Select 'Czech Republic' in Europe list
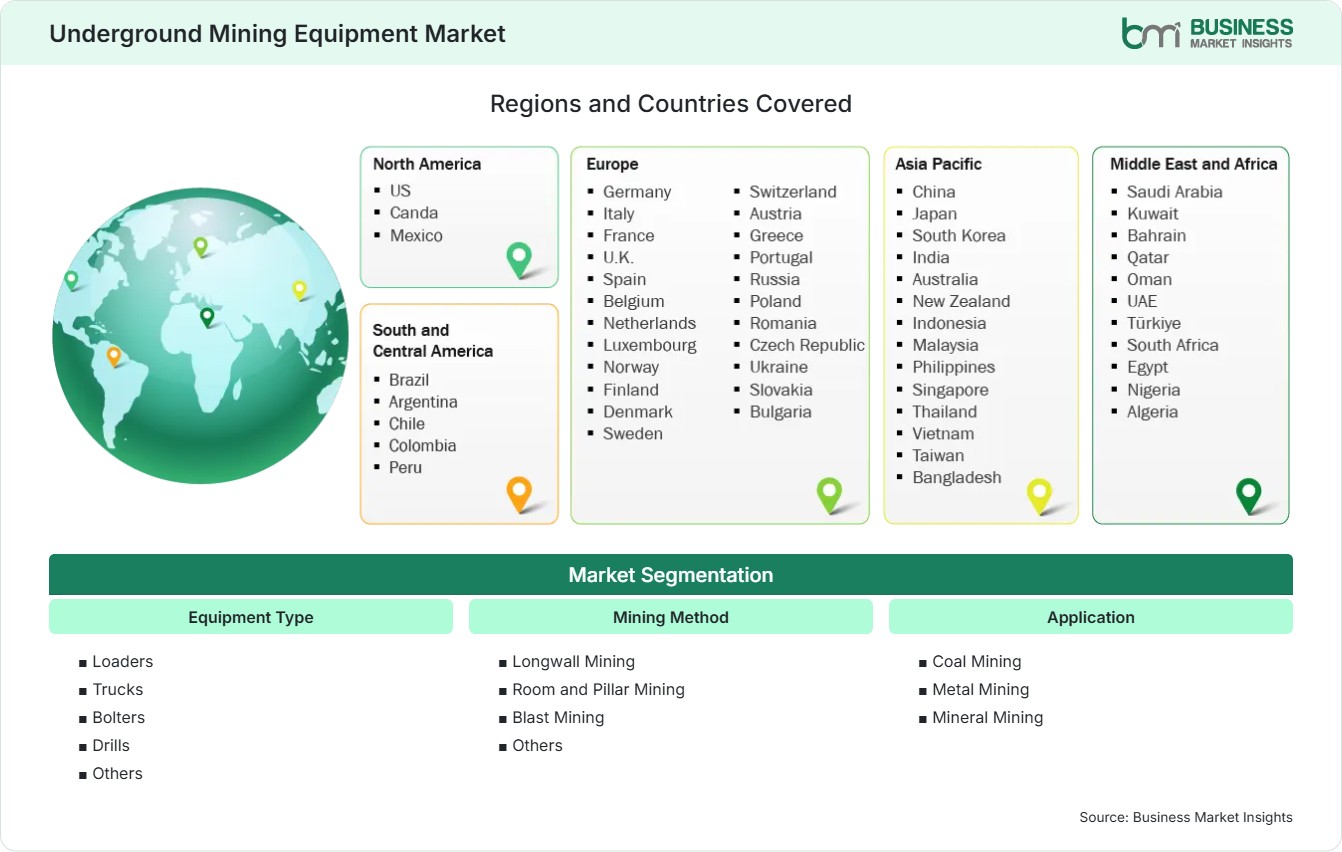Viewport: 1342px width, 852px height. (807, 345)
